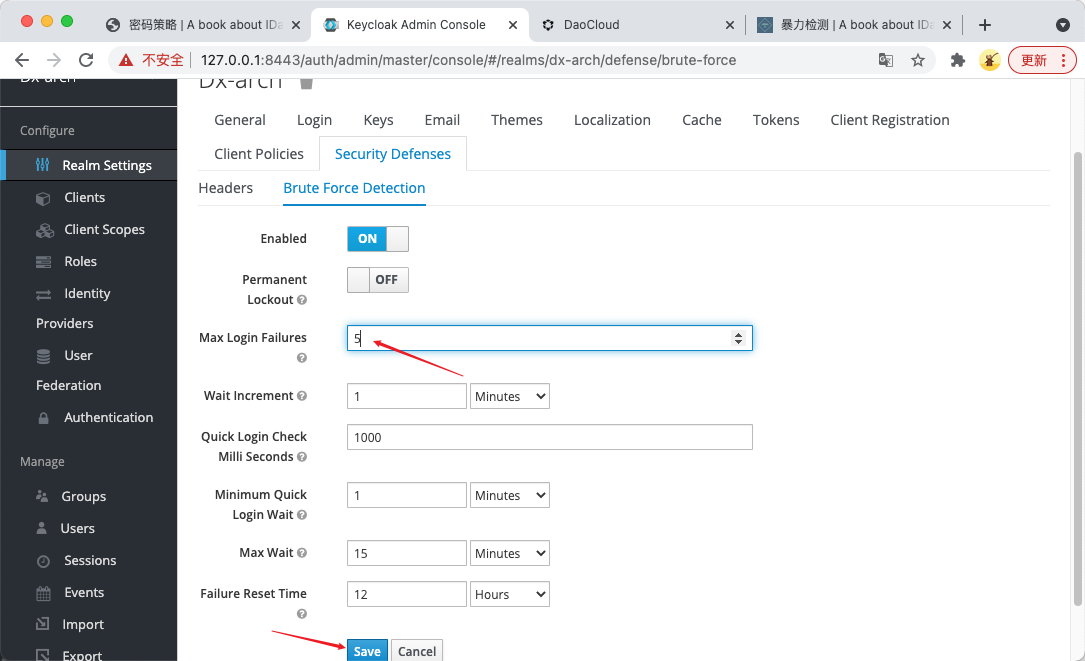
Task: Click the Client Scopes cubes icon
Action: click(44, 230)
